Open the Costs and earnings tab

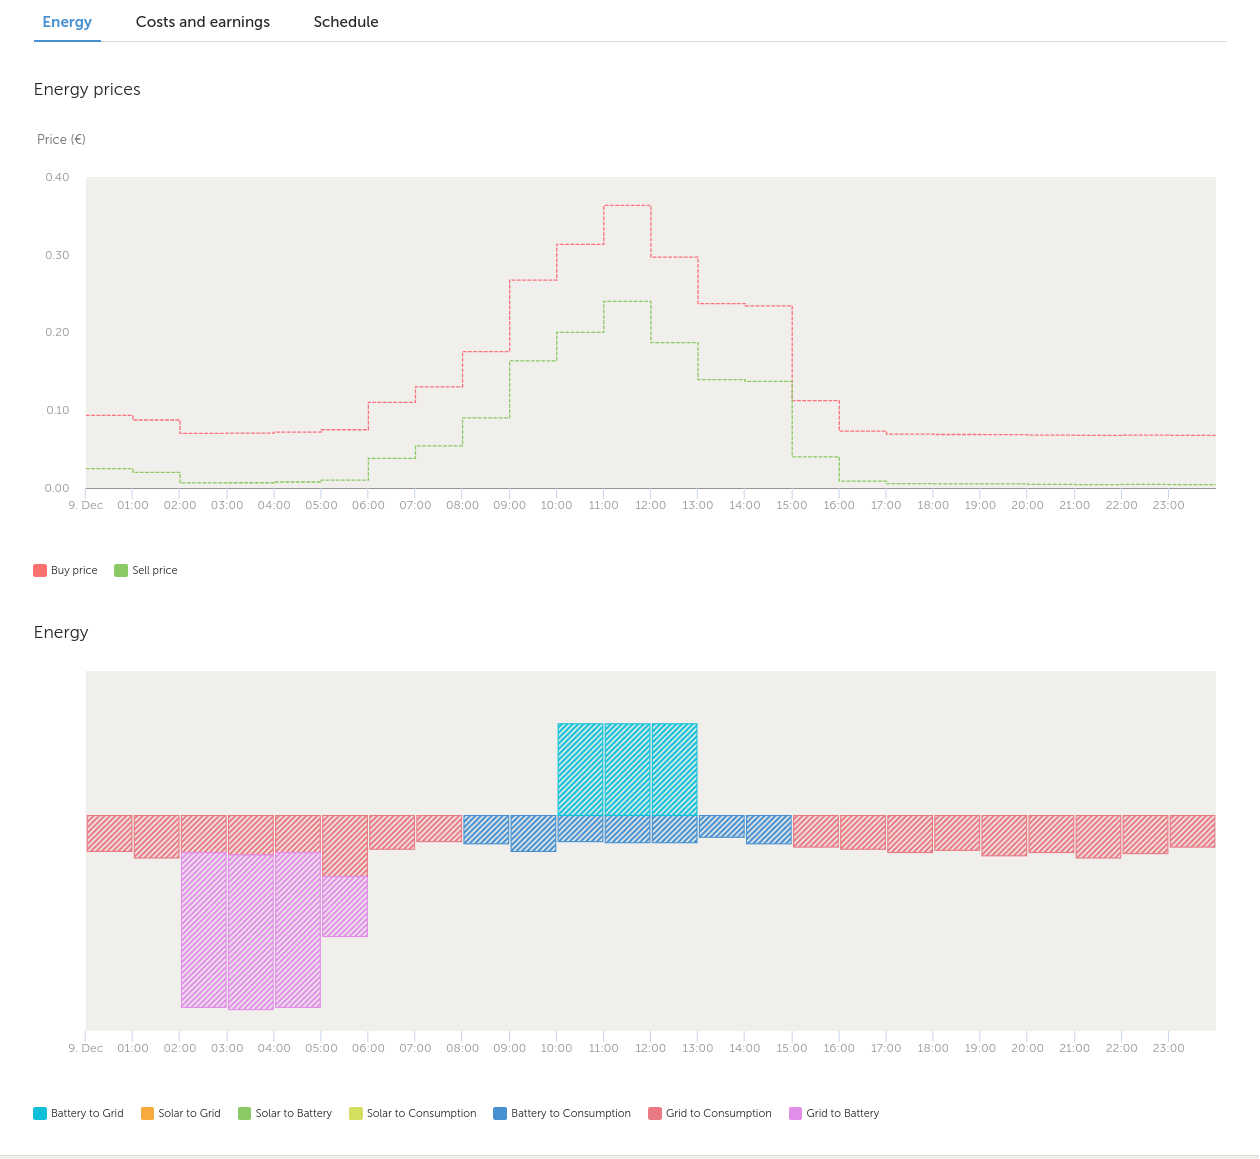click(x=203, y=22)
